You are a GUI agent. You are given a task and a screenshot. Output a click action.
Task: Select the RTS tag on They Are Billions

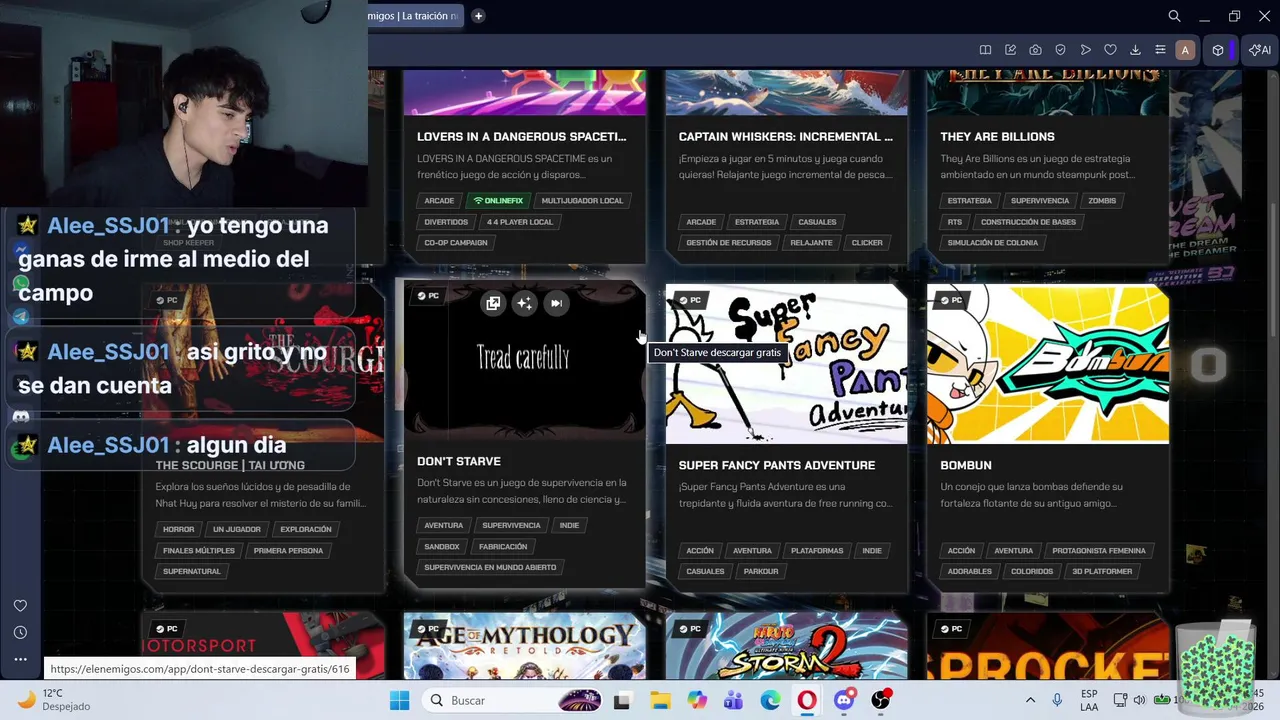click(x=955, y=221)
